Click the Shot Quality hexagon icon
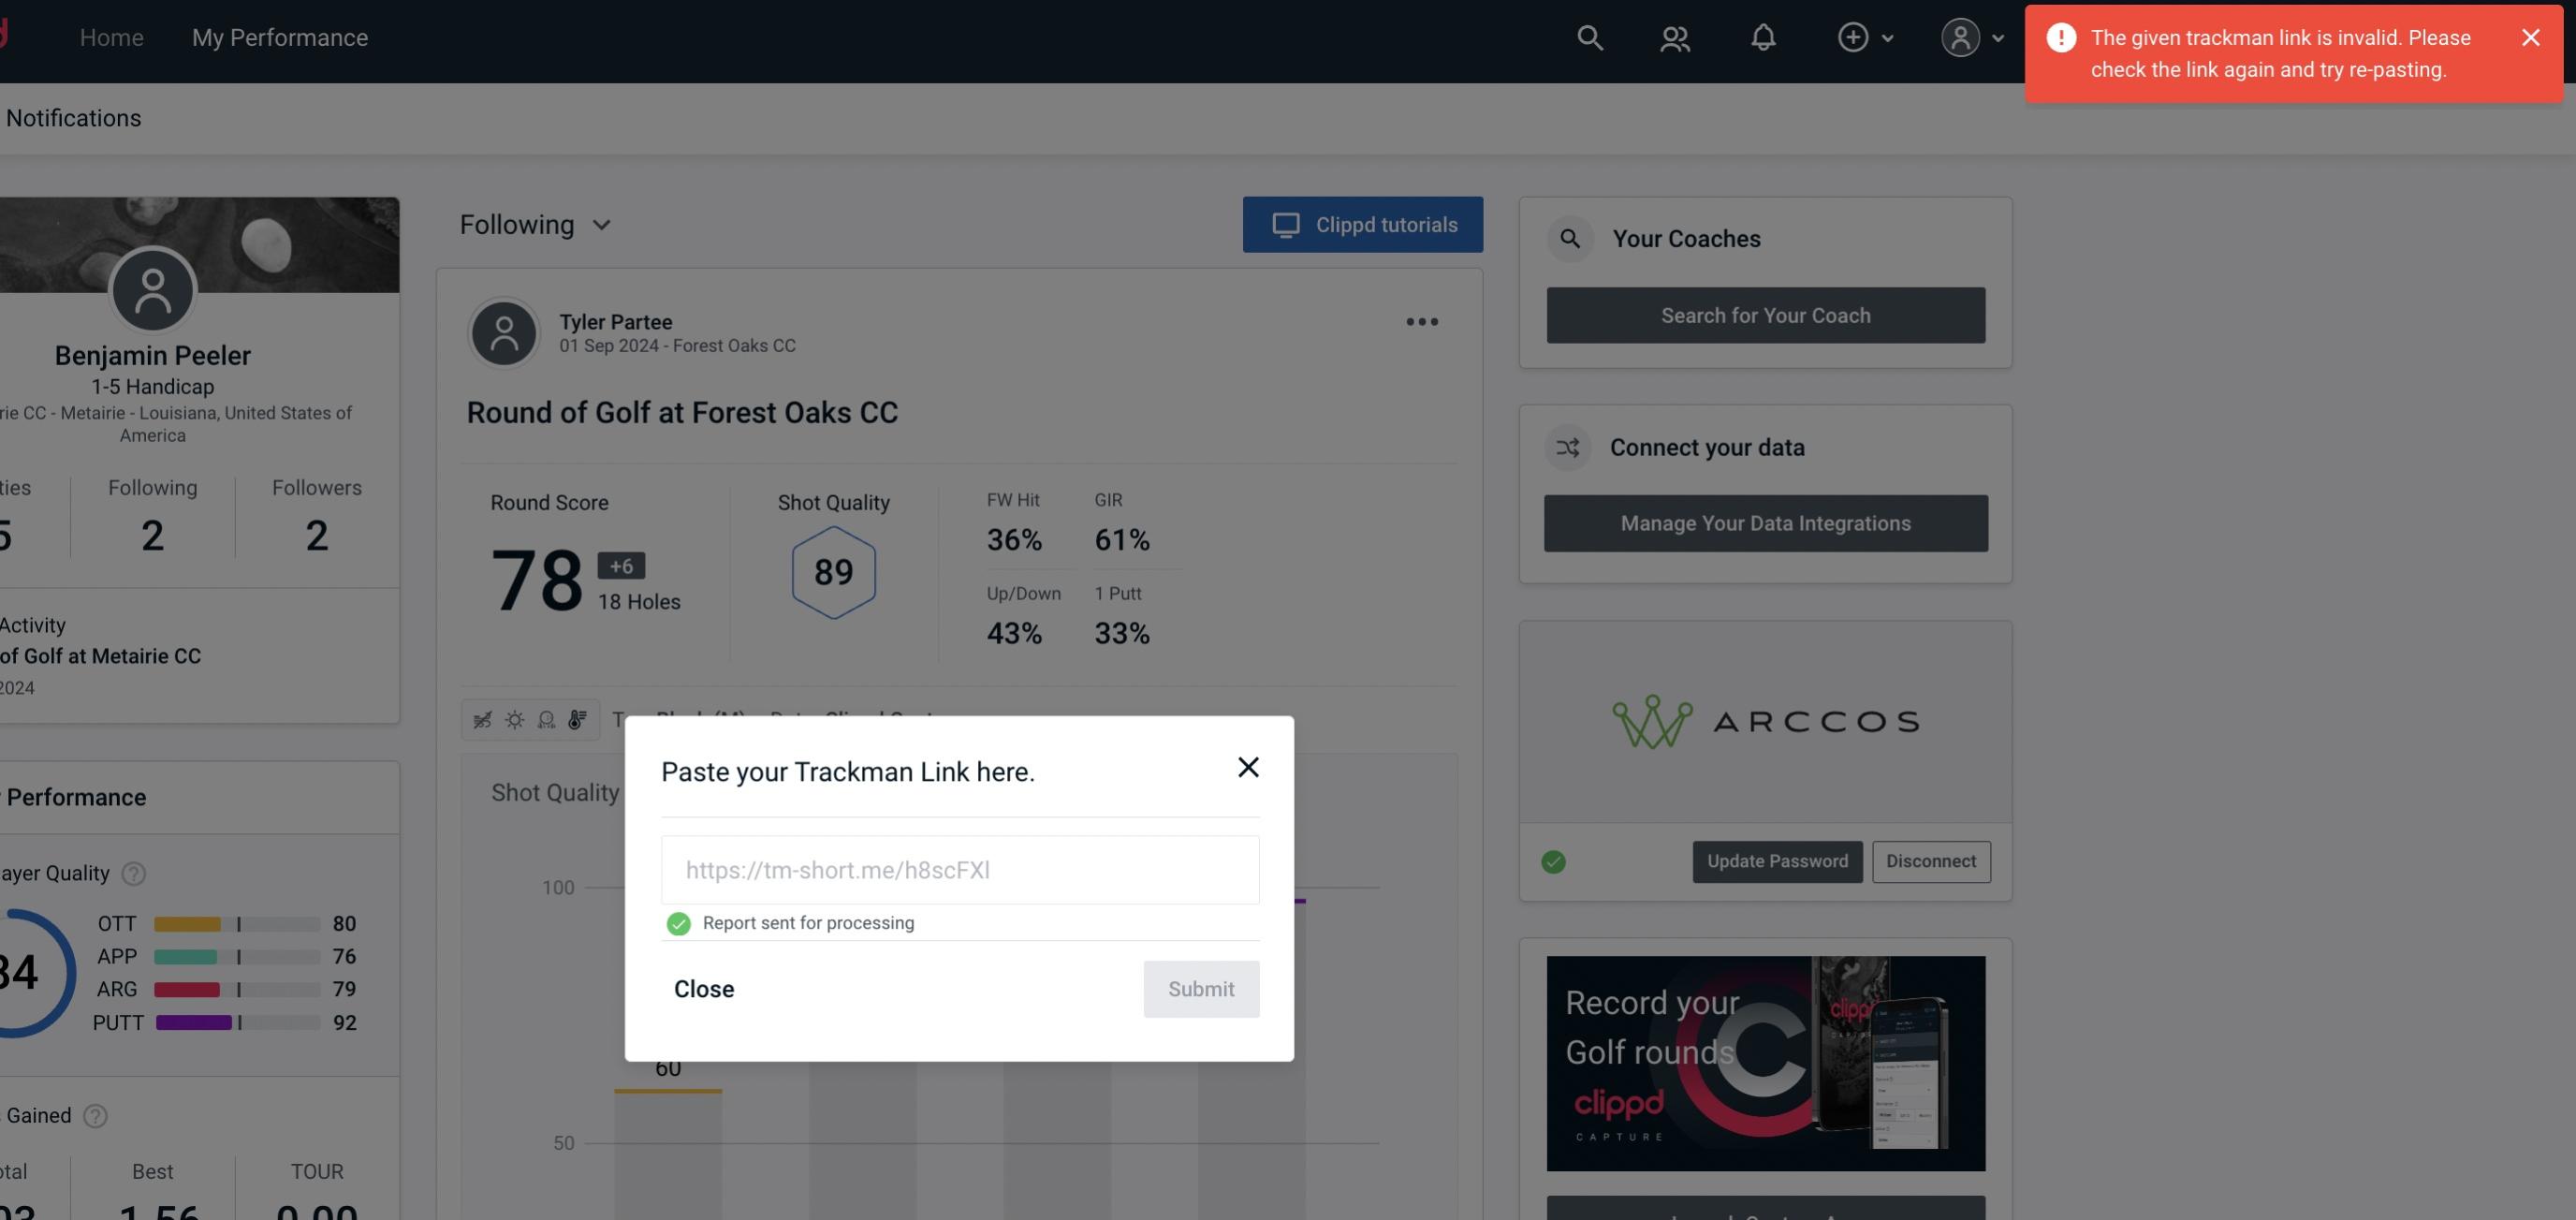2576x1220 pixels. coord(833,572)
